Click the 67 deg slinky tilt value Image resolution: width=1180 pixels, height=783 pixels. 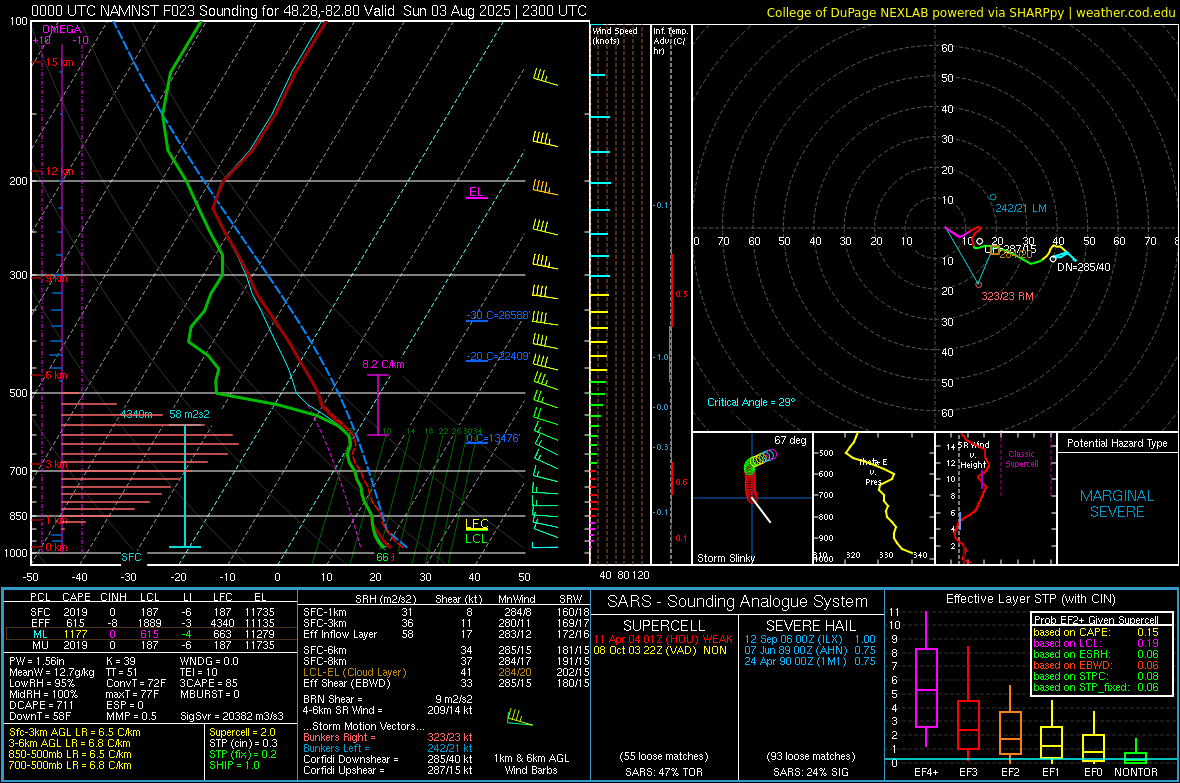click(x=790, y=440)
